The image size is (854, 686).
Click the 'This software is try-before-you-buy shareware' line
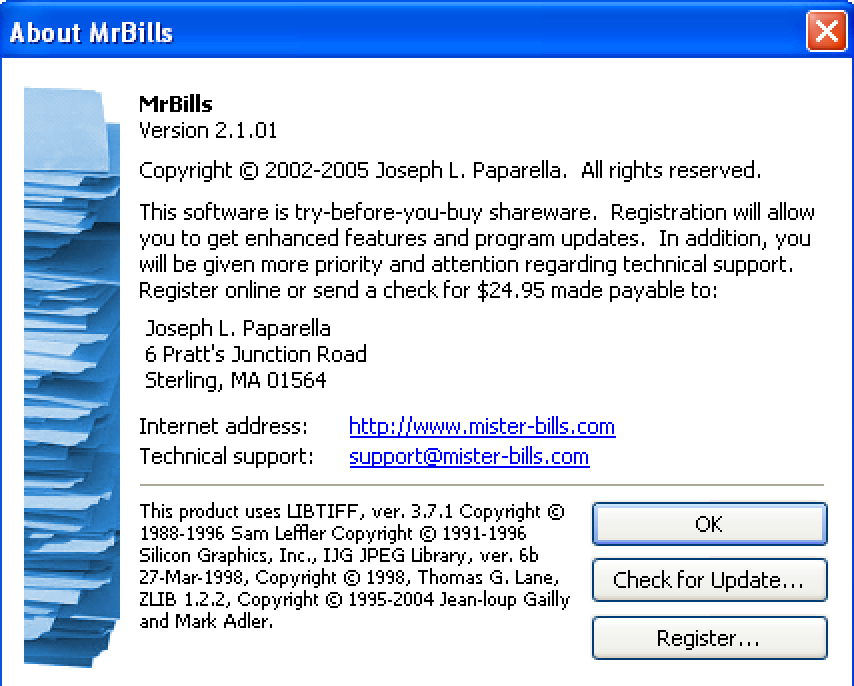click(x=477, y=212)
